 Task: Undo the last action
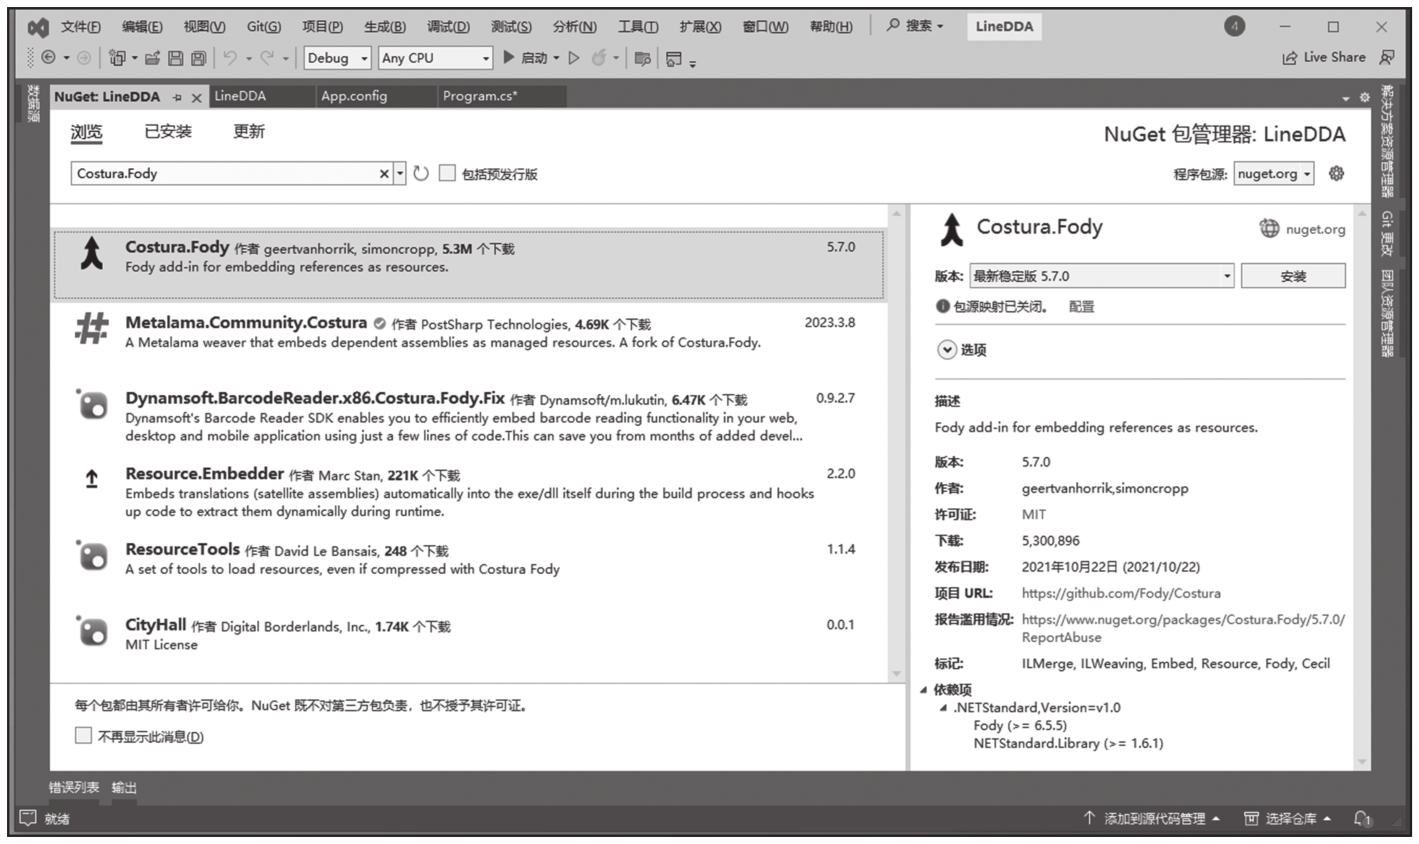[x=230, y=58]
